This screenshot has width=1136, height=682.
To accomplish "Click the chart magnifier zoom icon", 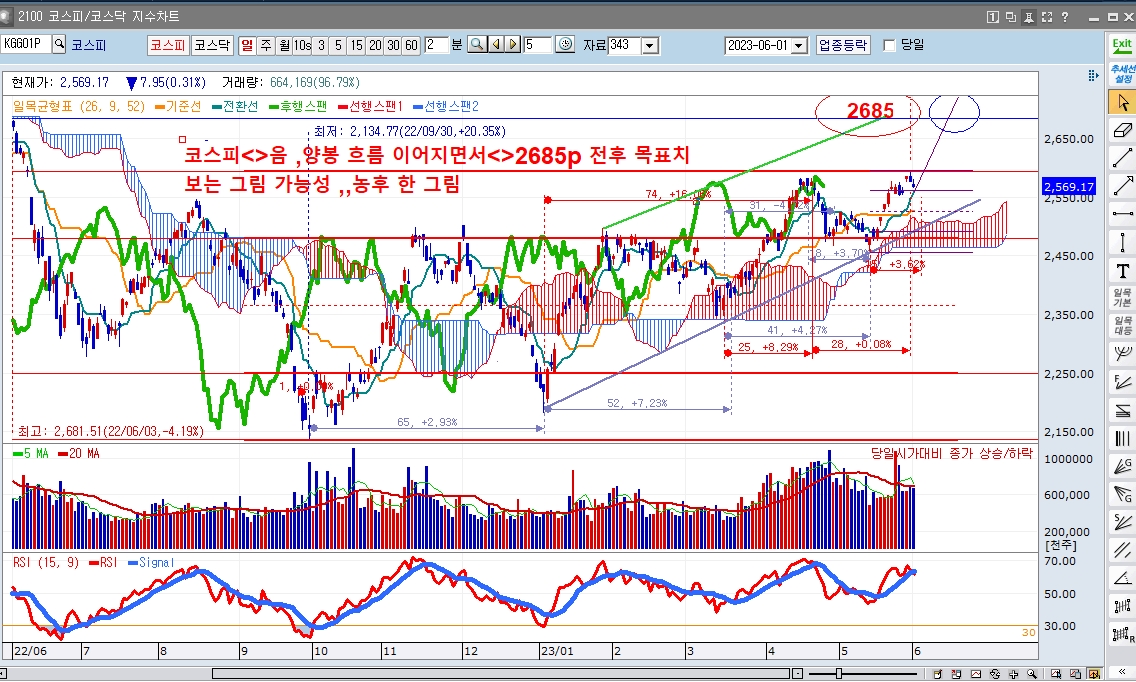I will 477,45.
